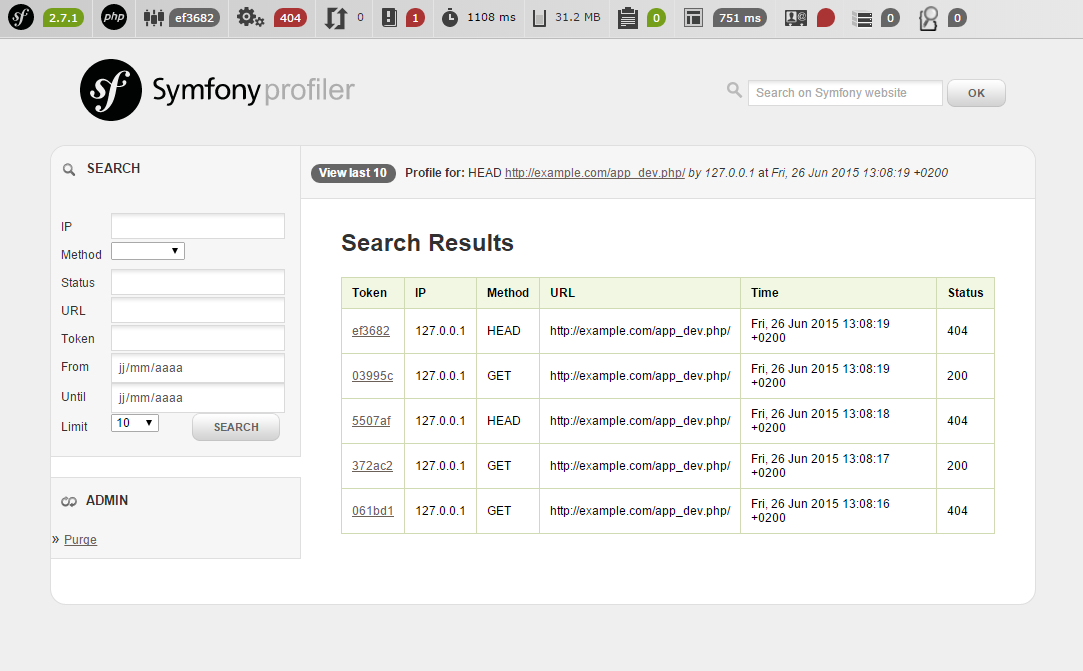The height and width of the screenshot is (671, 1083).
Task: Click the From date field
Action: pos(198,368)
